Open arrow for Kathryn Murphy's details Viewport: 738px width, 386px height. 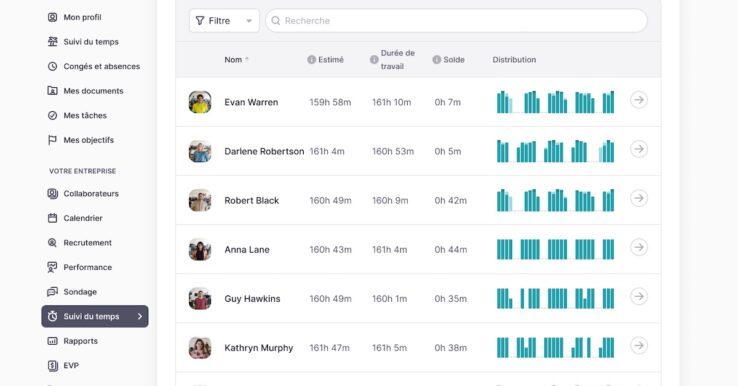pyautogui.click(x=639, y=346)
